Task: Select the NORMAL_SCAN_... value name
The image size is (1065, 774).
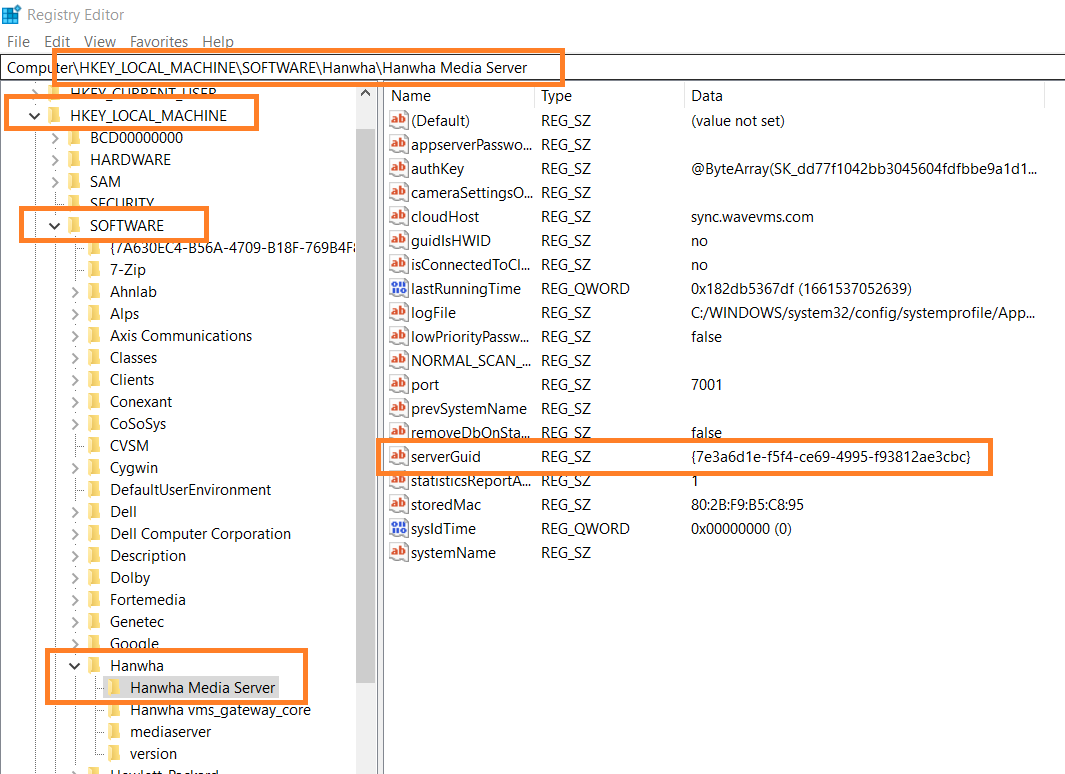Action: click(471, 361)
